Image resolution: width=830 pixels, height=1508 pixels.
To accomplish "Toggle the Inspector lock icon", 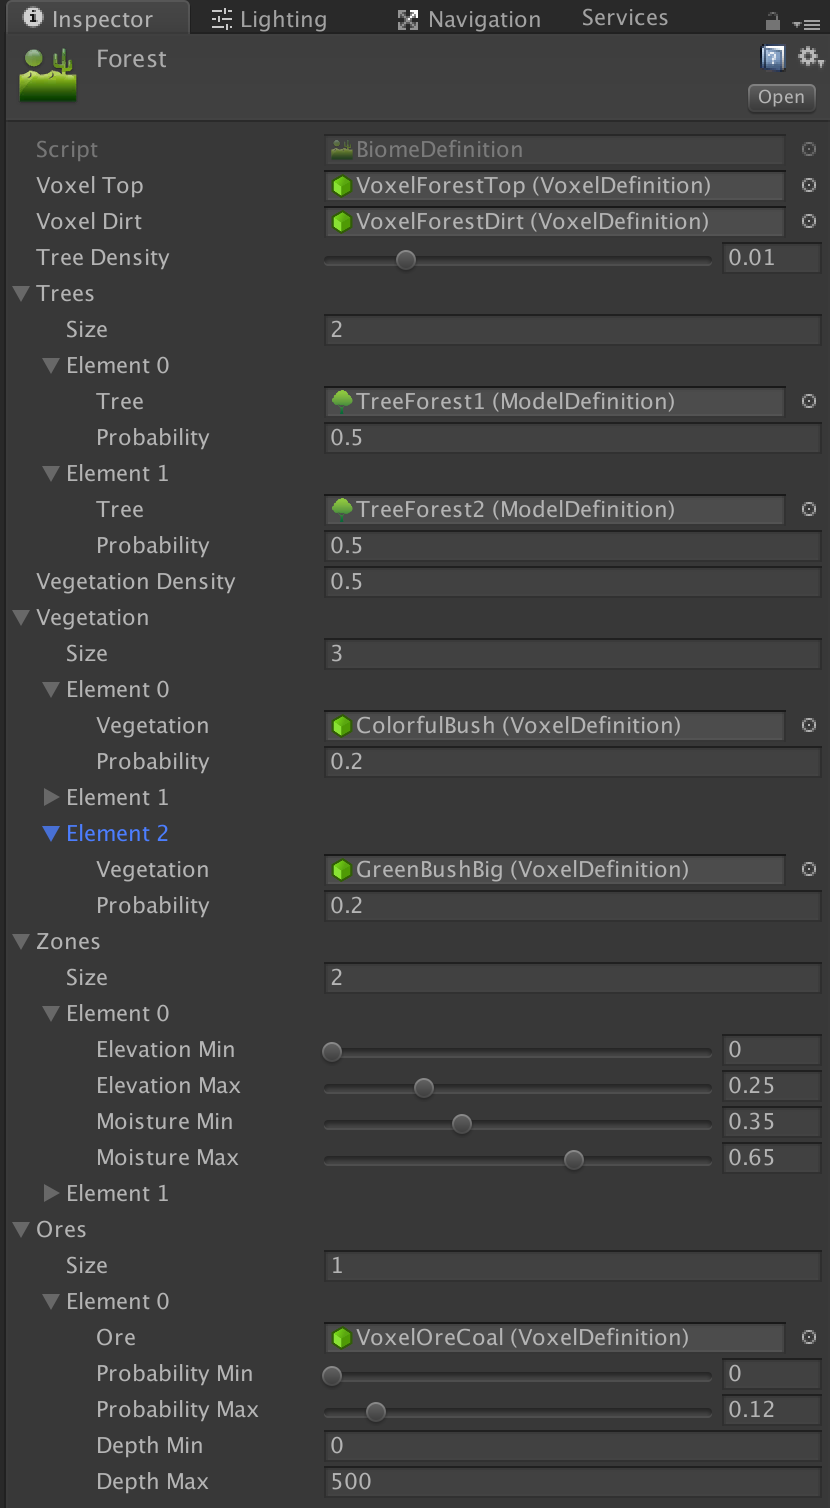I will click(772, 20).
